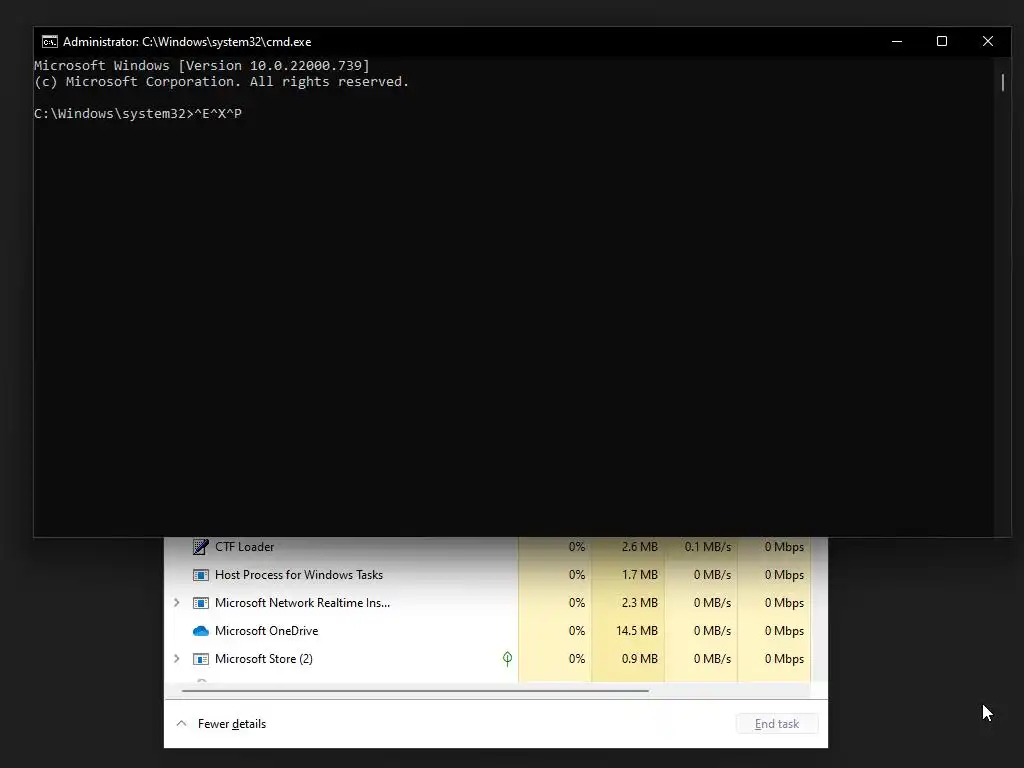The width and height of the screenshot is (1024, 768).
Task: Click the cmd.exe vertical scrollbar thumb
Action: [x=1002, y=82]
